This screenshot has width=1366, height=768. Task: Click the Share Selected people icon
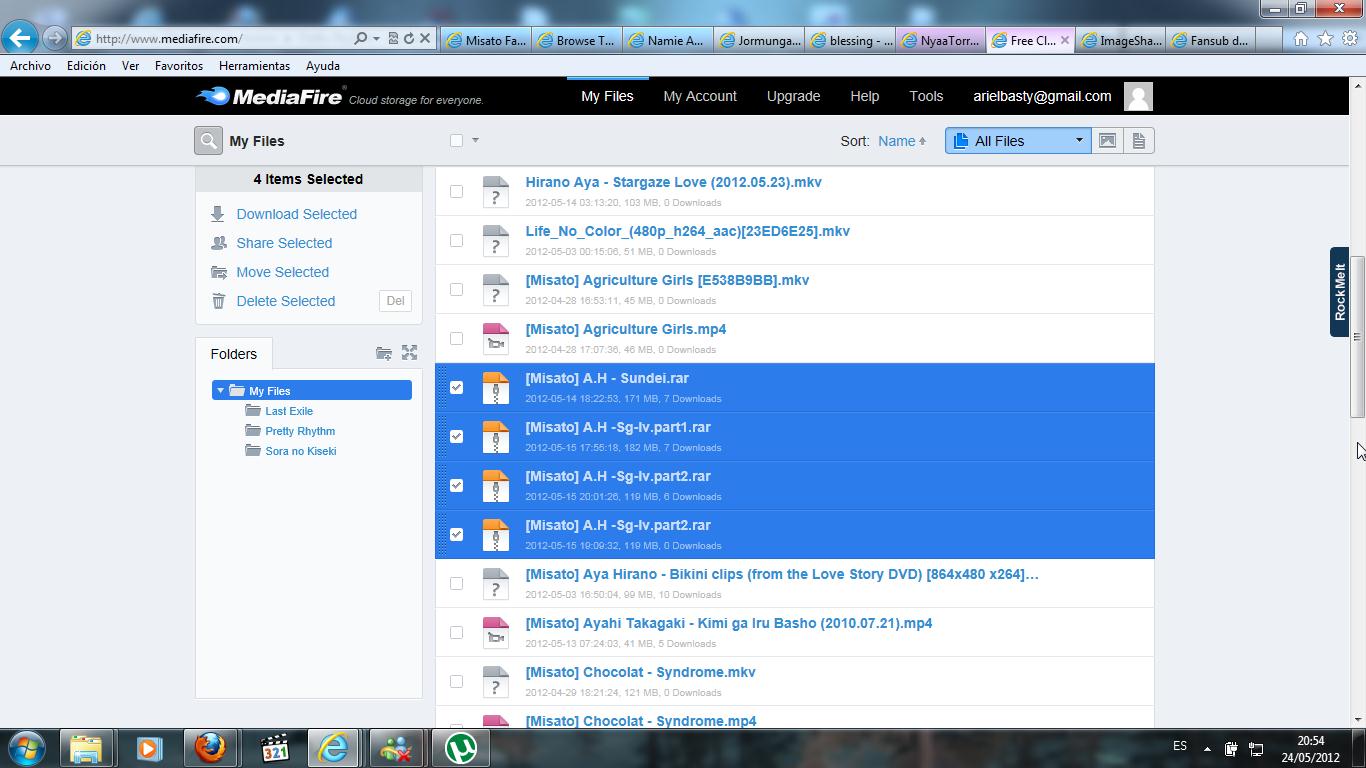pyautogui.click(x=219, y=243)
